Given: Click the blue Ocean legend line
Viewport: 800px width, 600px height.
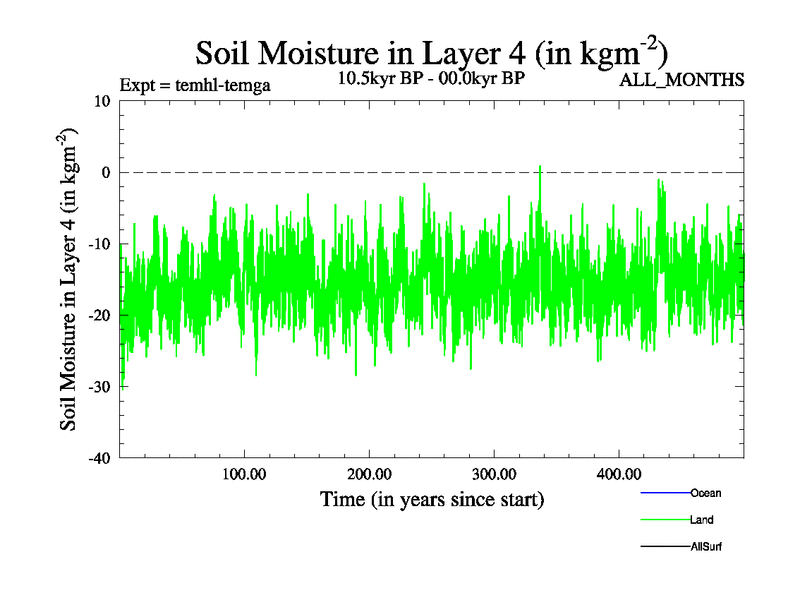Looking at the screenshot, I should (x=664, y=493).
